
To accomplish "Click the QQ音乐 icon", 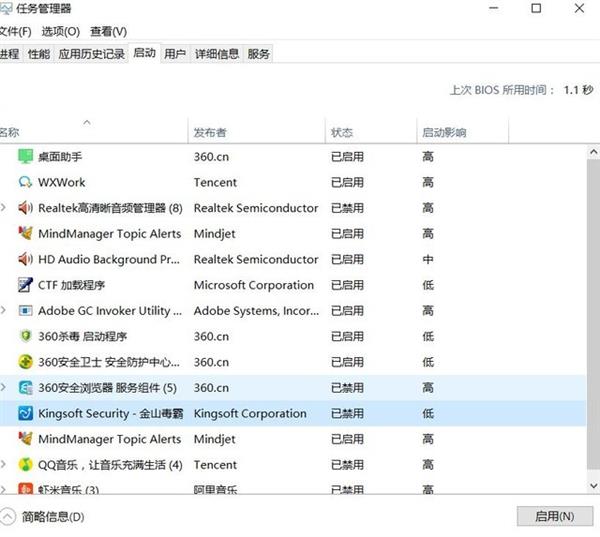I will pyautogui.click(x=26, y=465).
